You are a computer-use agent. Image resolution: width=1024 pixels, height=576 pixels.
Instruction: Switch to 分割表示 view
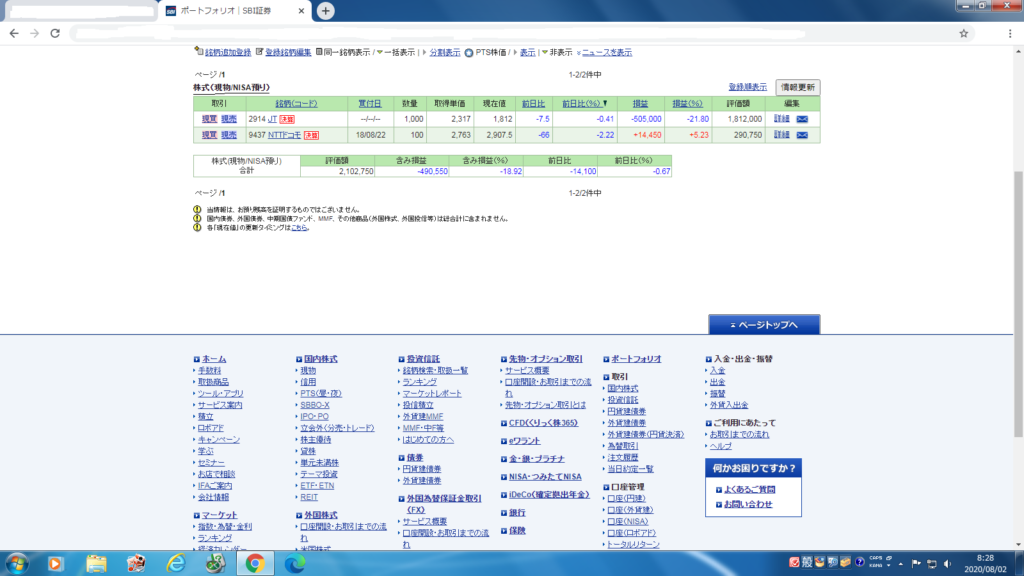coord(445,52)
